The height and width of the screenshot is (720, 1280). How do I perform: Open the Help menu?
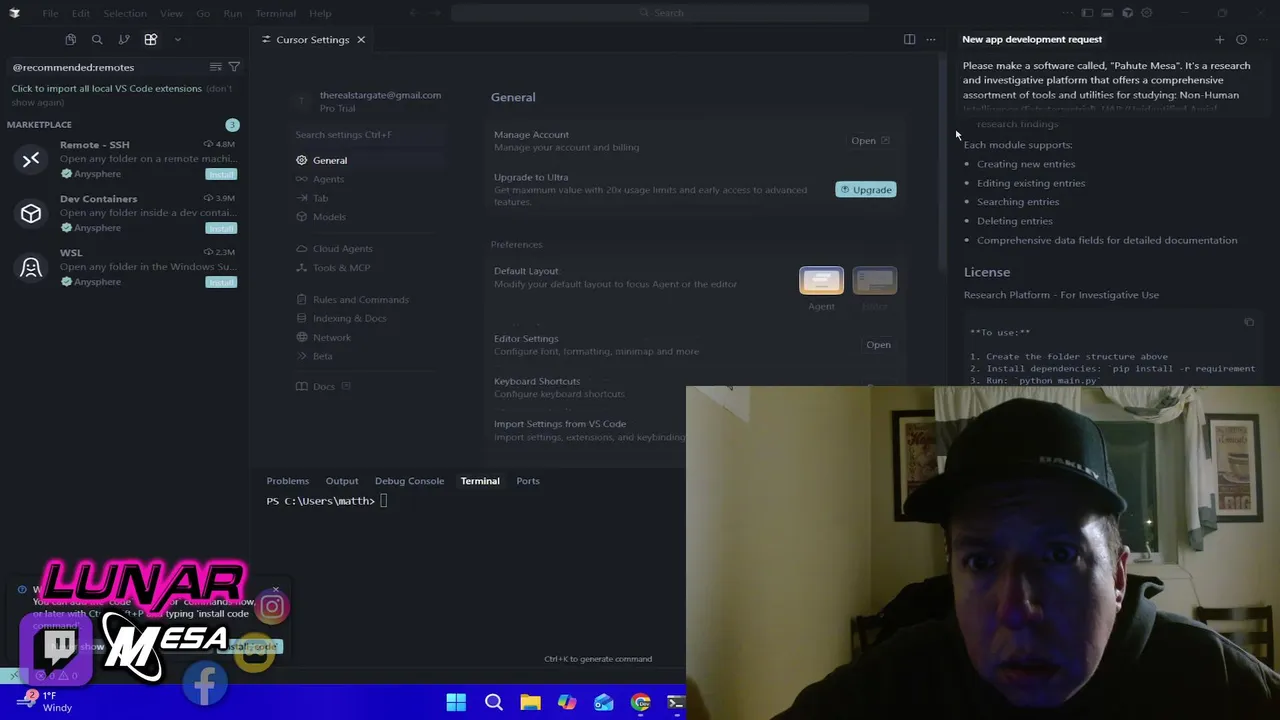[x=320, y=13]
